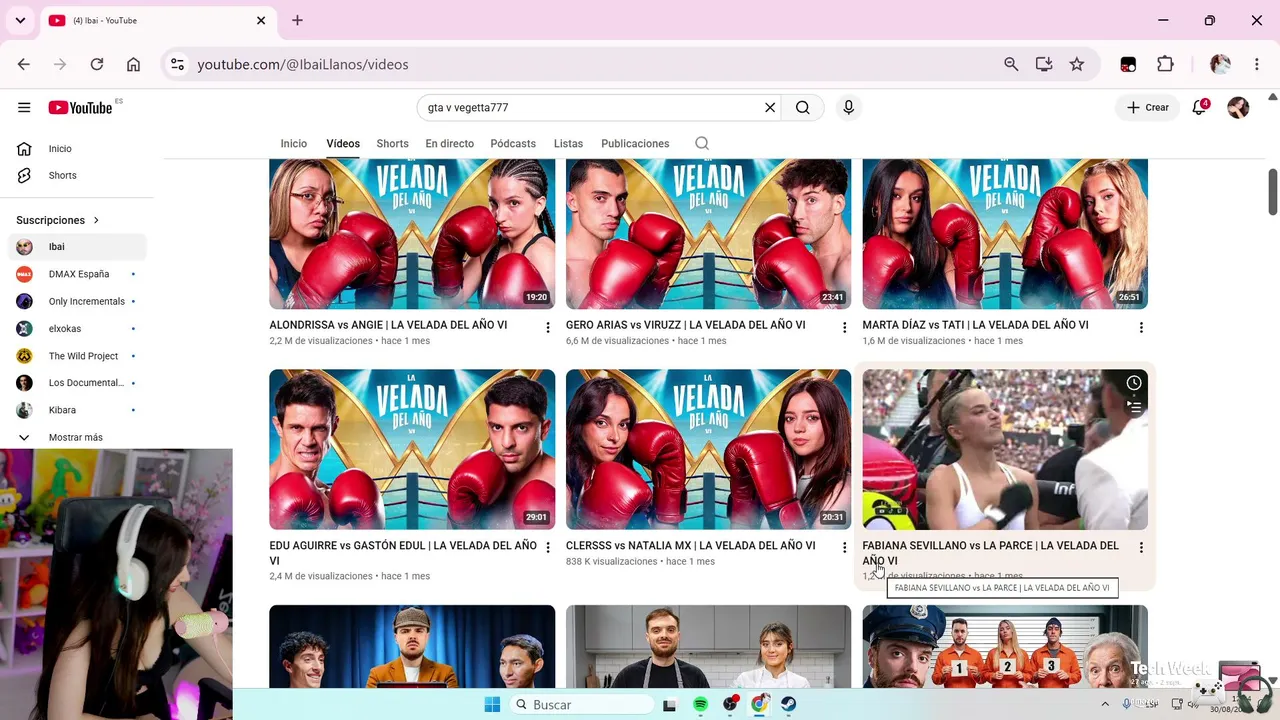1280x720 pixels.
Task: Open the Pódcasts channel tab
Action: [513, 144]
